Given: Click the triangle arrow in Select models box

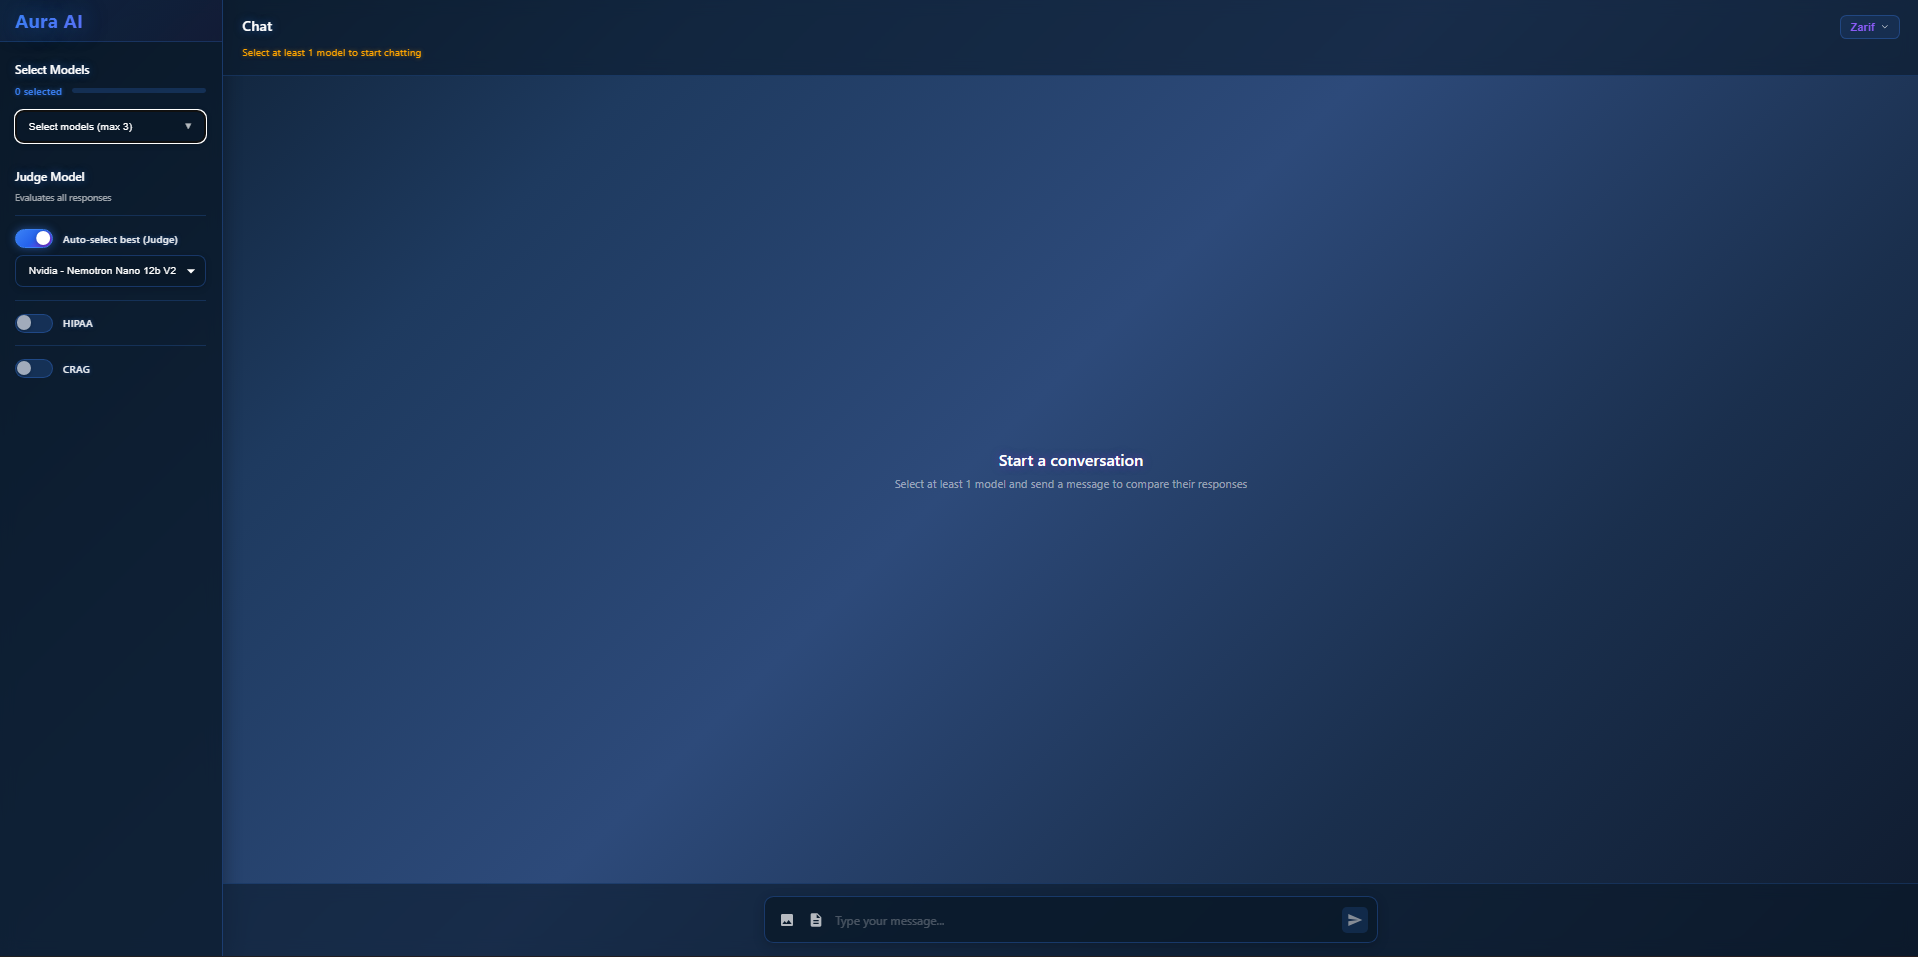Looking at the screenshot, I should click(x=188, y=127).
